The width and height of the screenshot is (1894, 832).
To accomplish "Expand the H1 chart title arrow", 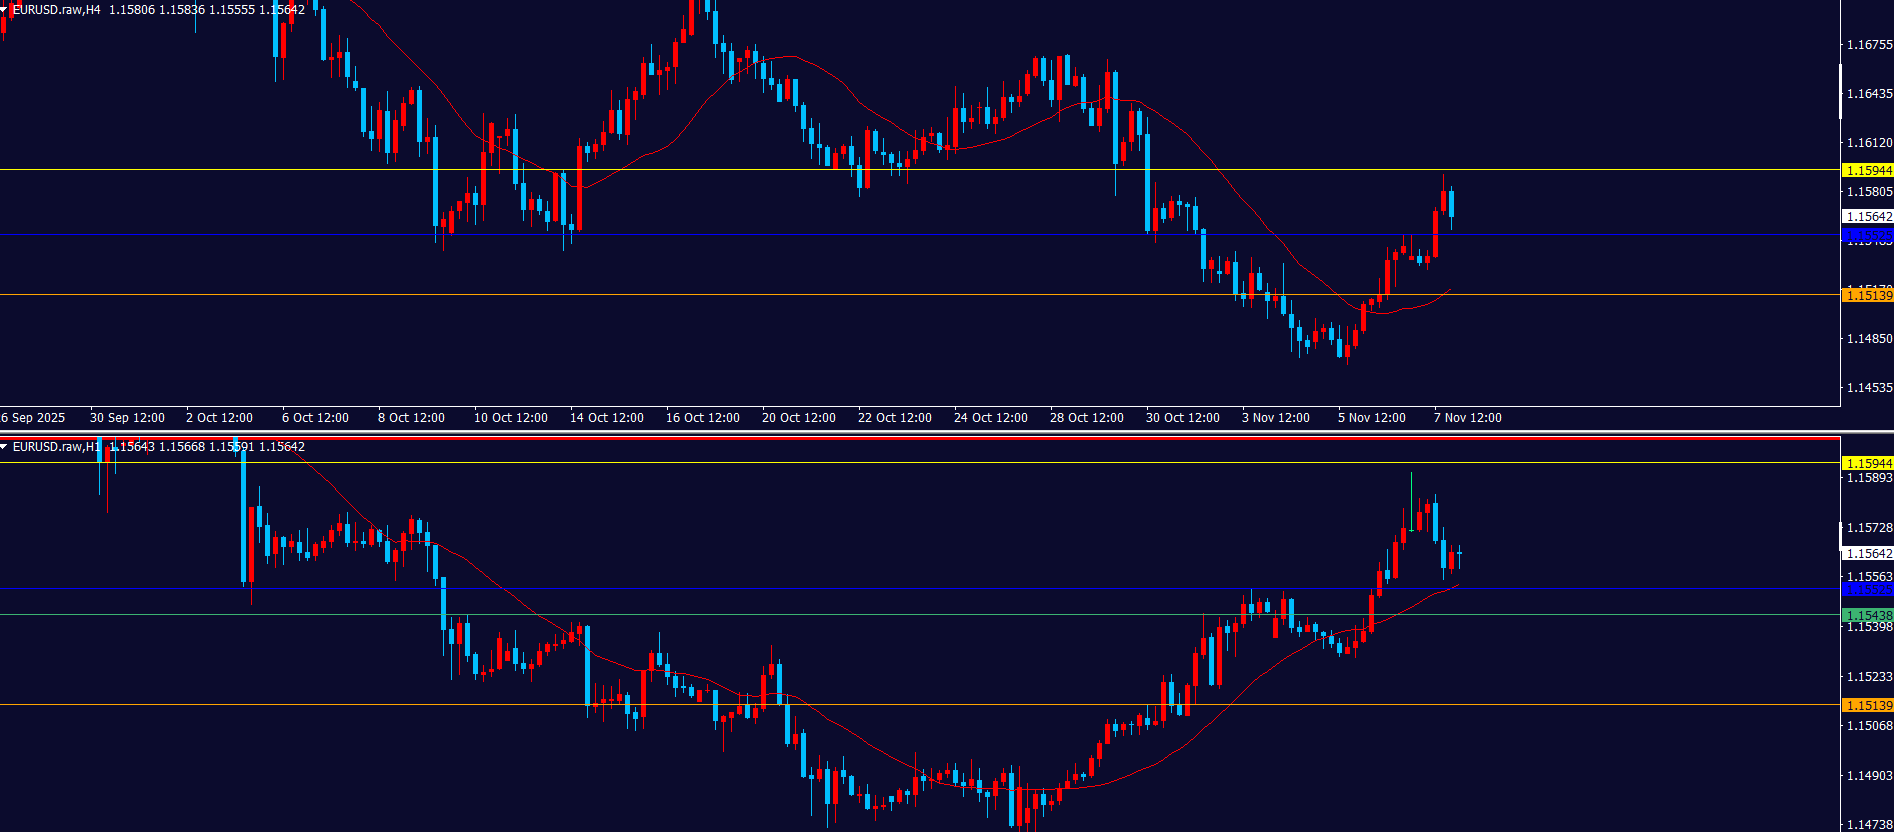I will coord(5,447).
